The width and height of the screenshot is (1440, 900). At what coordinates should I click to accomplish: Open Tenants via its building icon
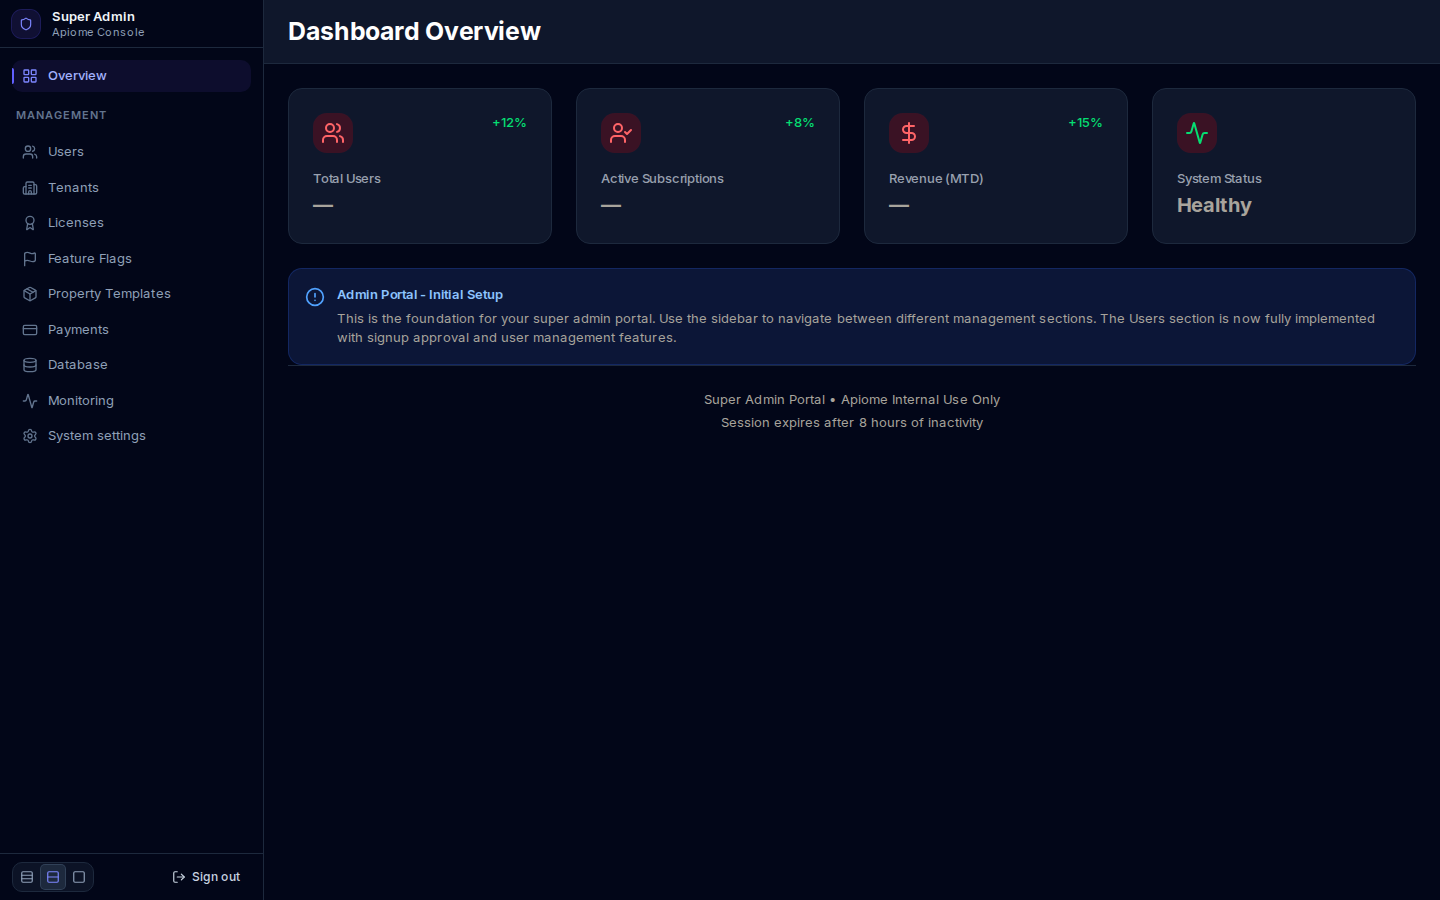[30, 188]
